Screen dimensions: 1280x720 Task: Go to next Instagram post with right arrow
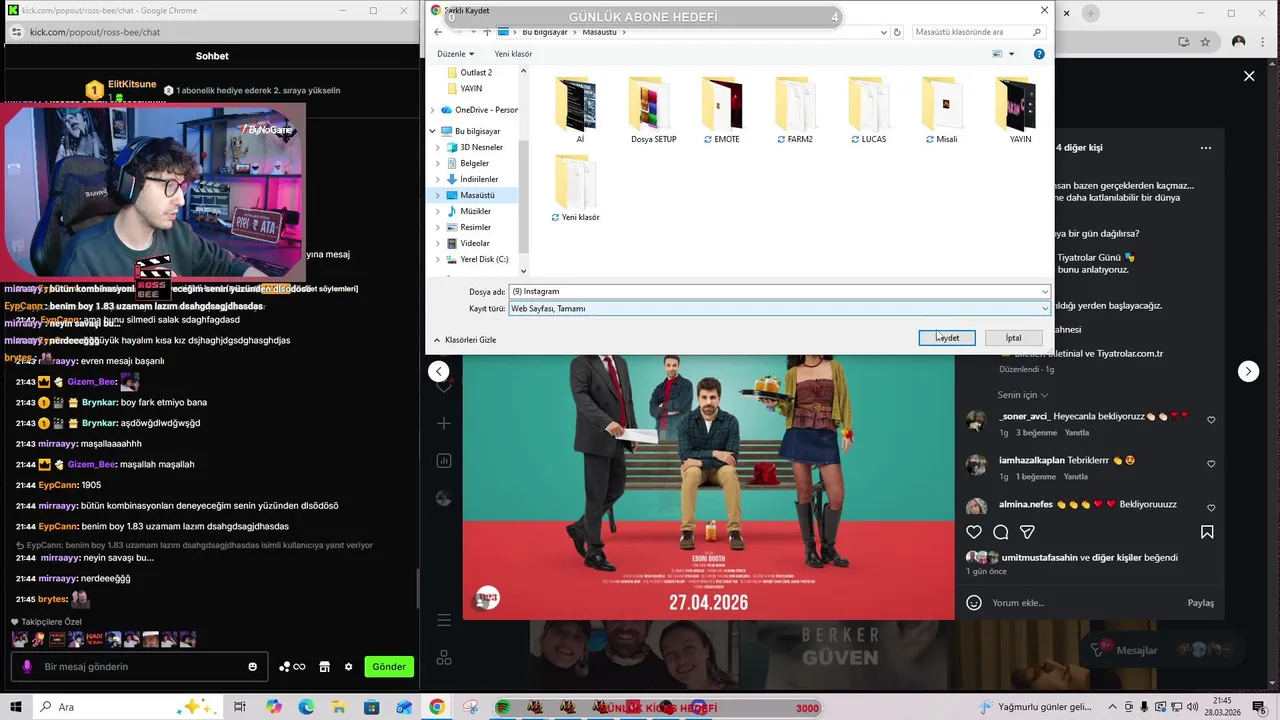(1248, 371)
